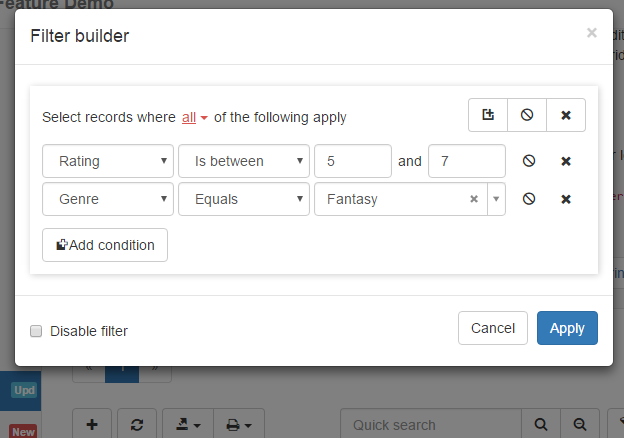The height and width of the screenshot is (438, 624).
Task: Expand the Genre field dropdown
Action: (x=108, y=199)
